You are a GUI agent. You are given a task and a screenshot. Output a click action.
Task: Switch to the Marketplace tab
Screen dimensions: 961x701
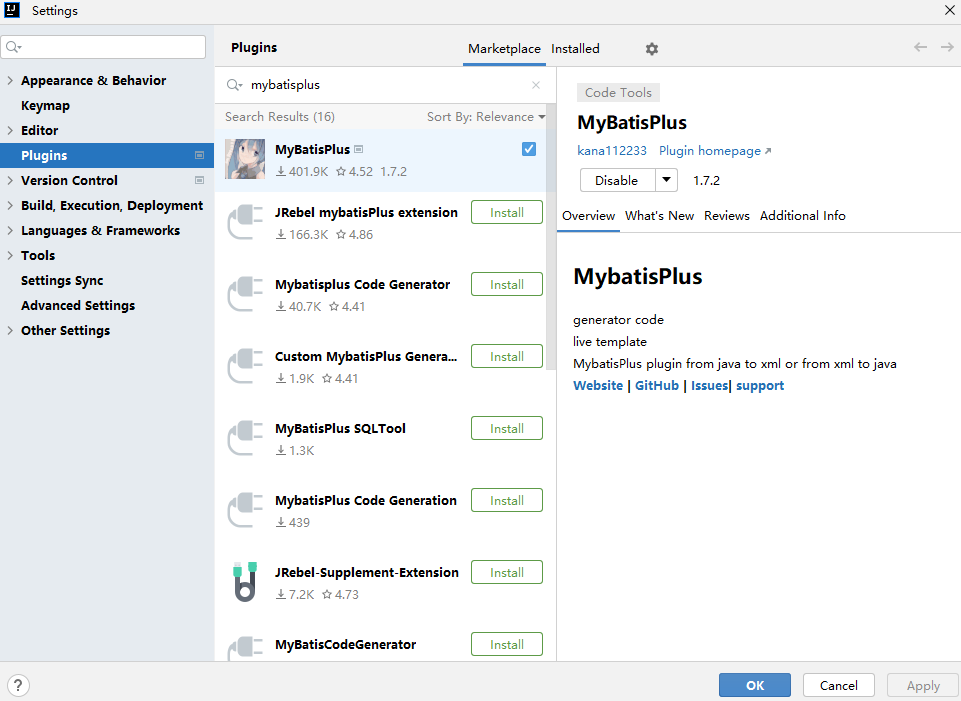(504, 49)
